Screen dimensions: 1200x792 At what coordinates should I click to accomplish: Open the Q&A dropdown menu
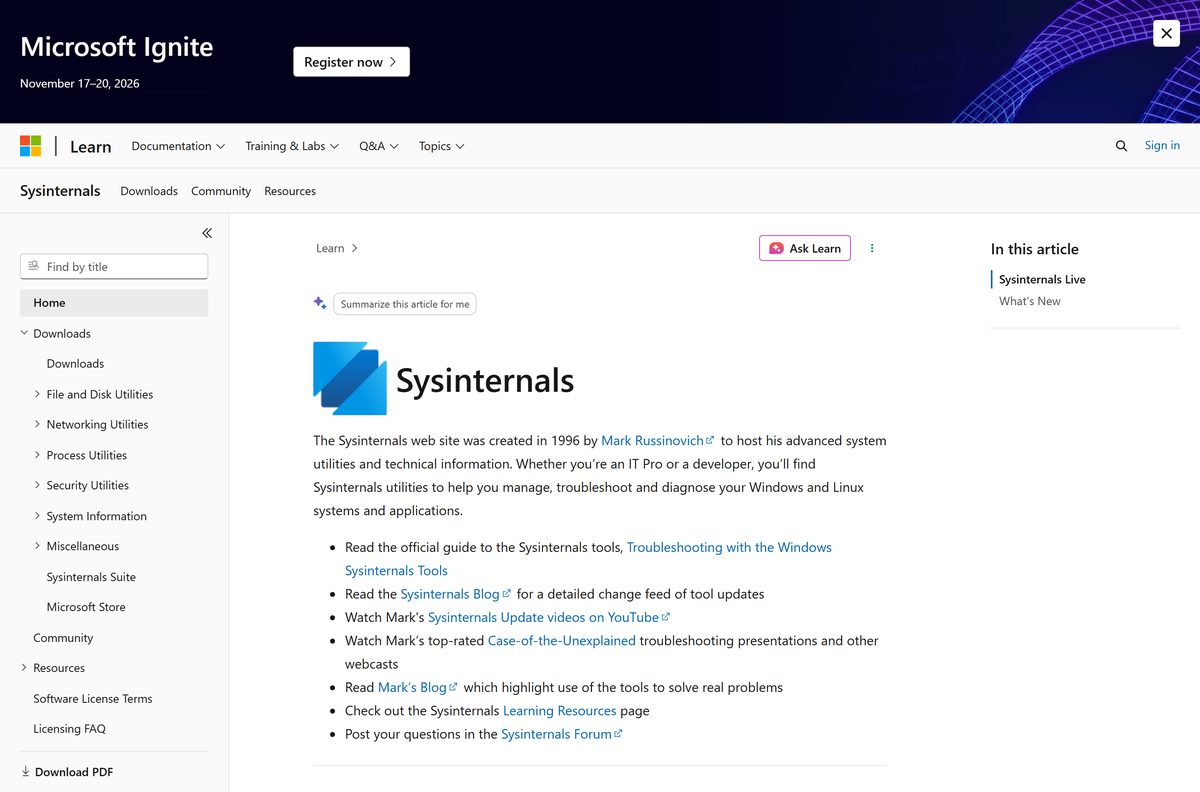click(x=379, y=146)
